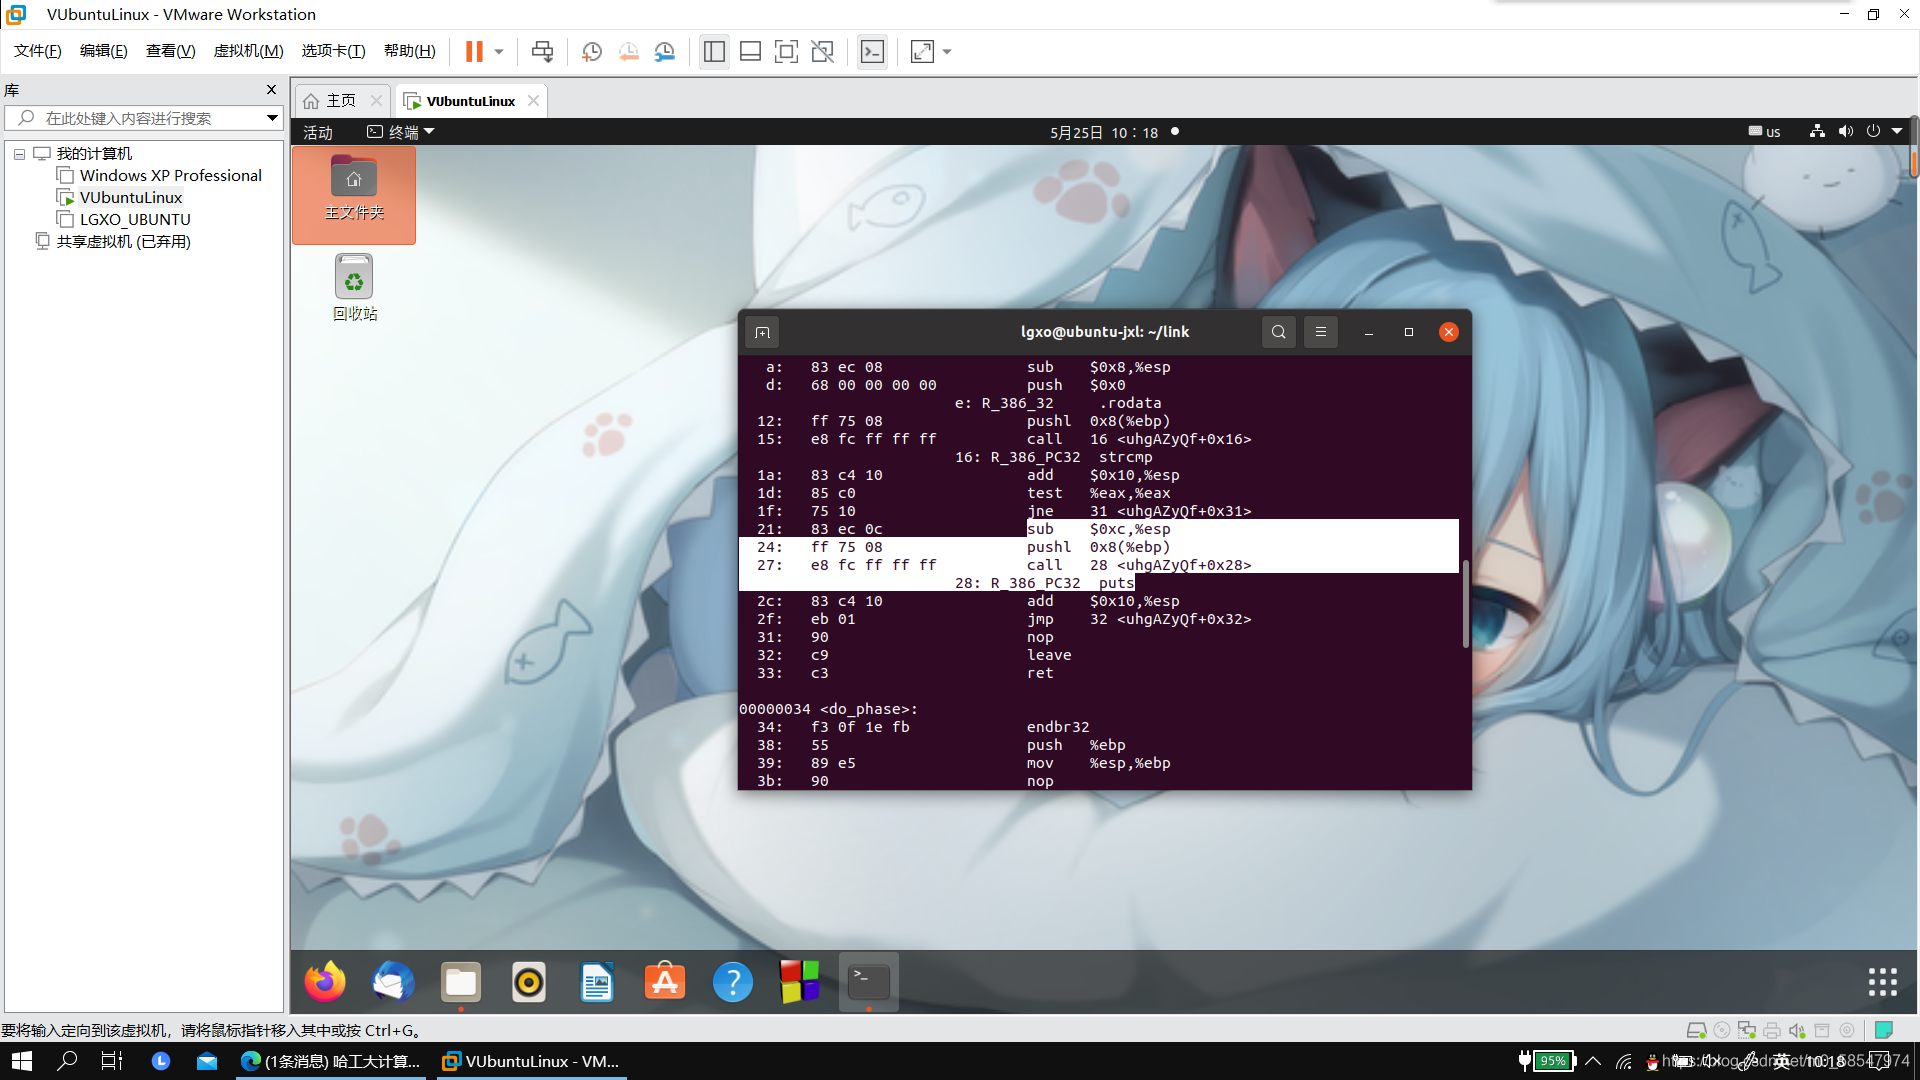Open new tab in the terminal window
This screenshot has width=1920, height=1080.
click(x=762, y=332)
